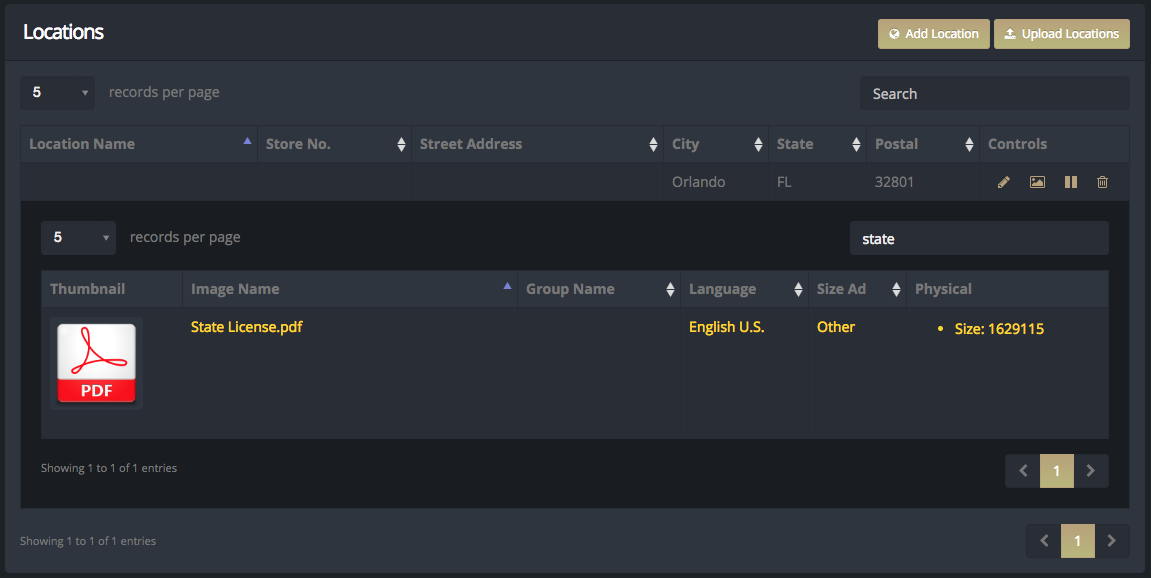
Task: Open inner images records per page dropdown
Action: [79, 238]
